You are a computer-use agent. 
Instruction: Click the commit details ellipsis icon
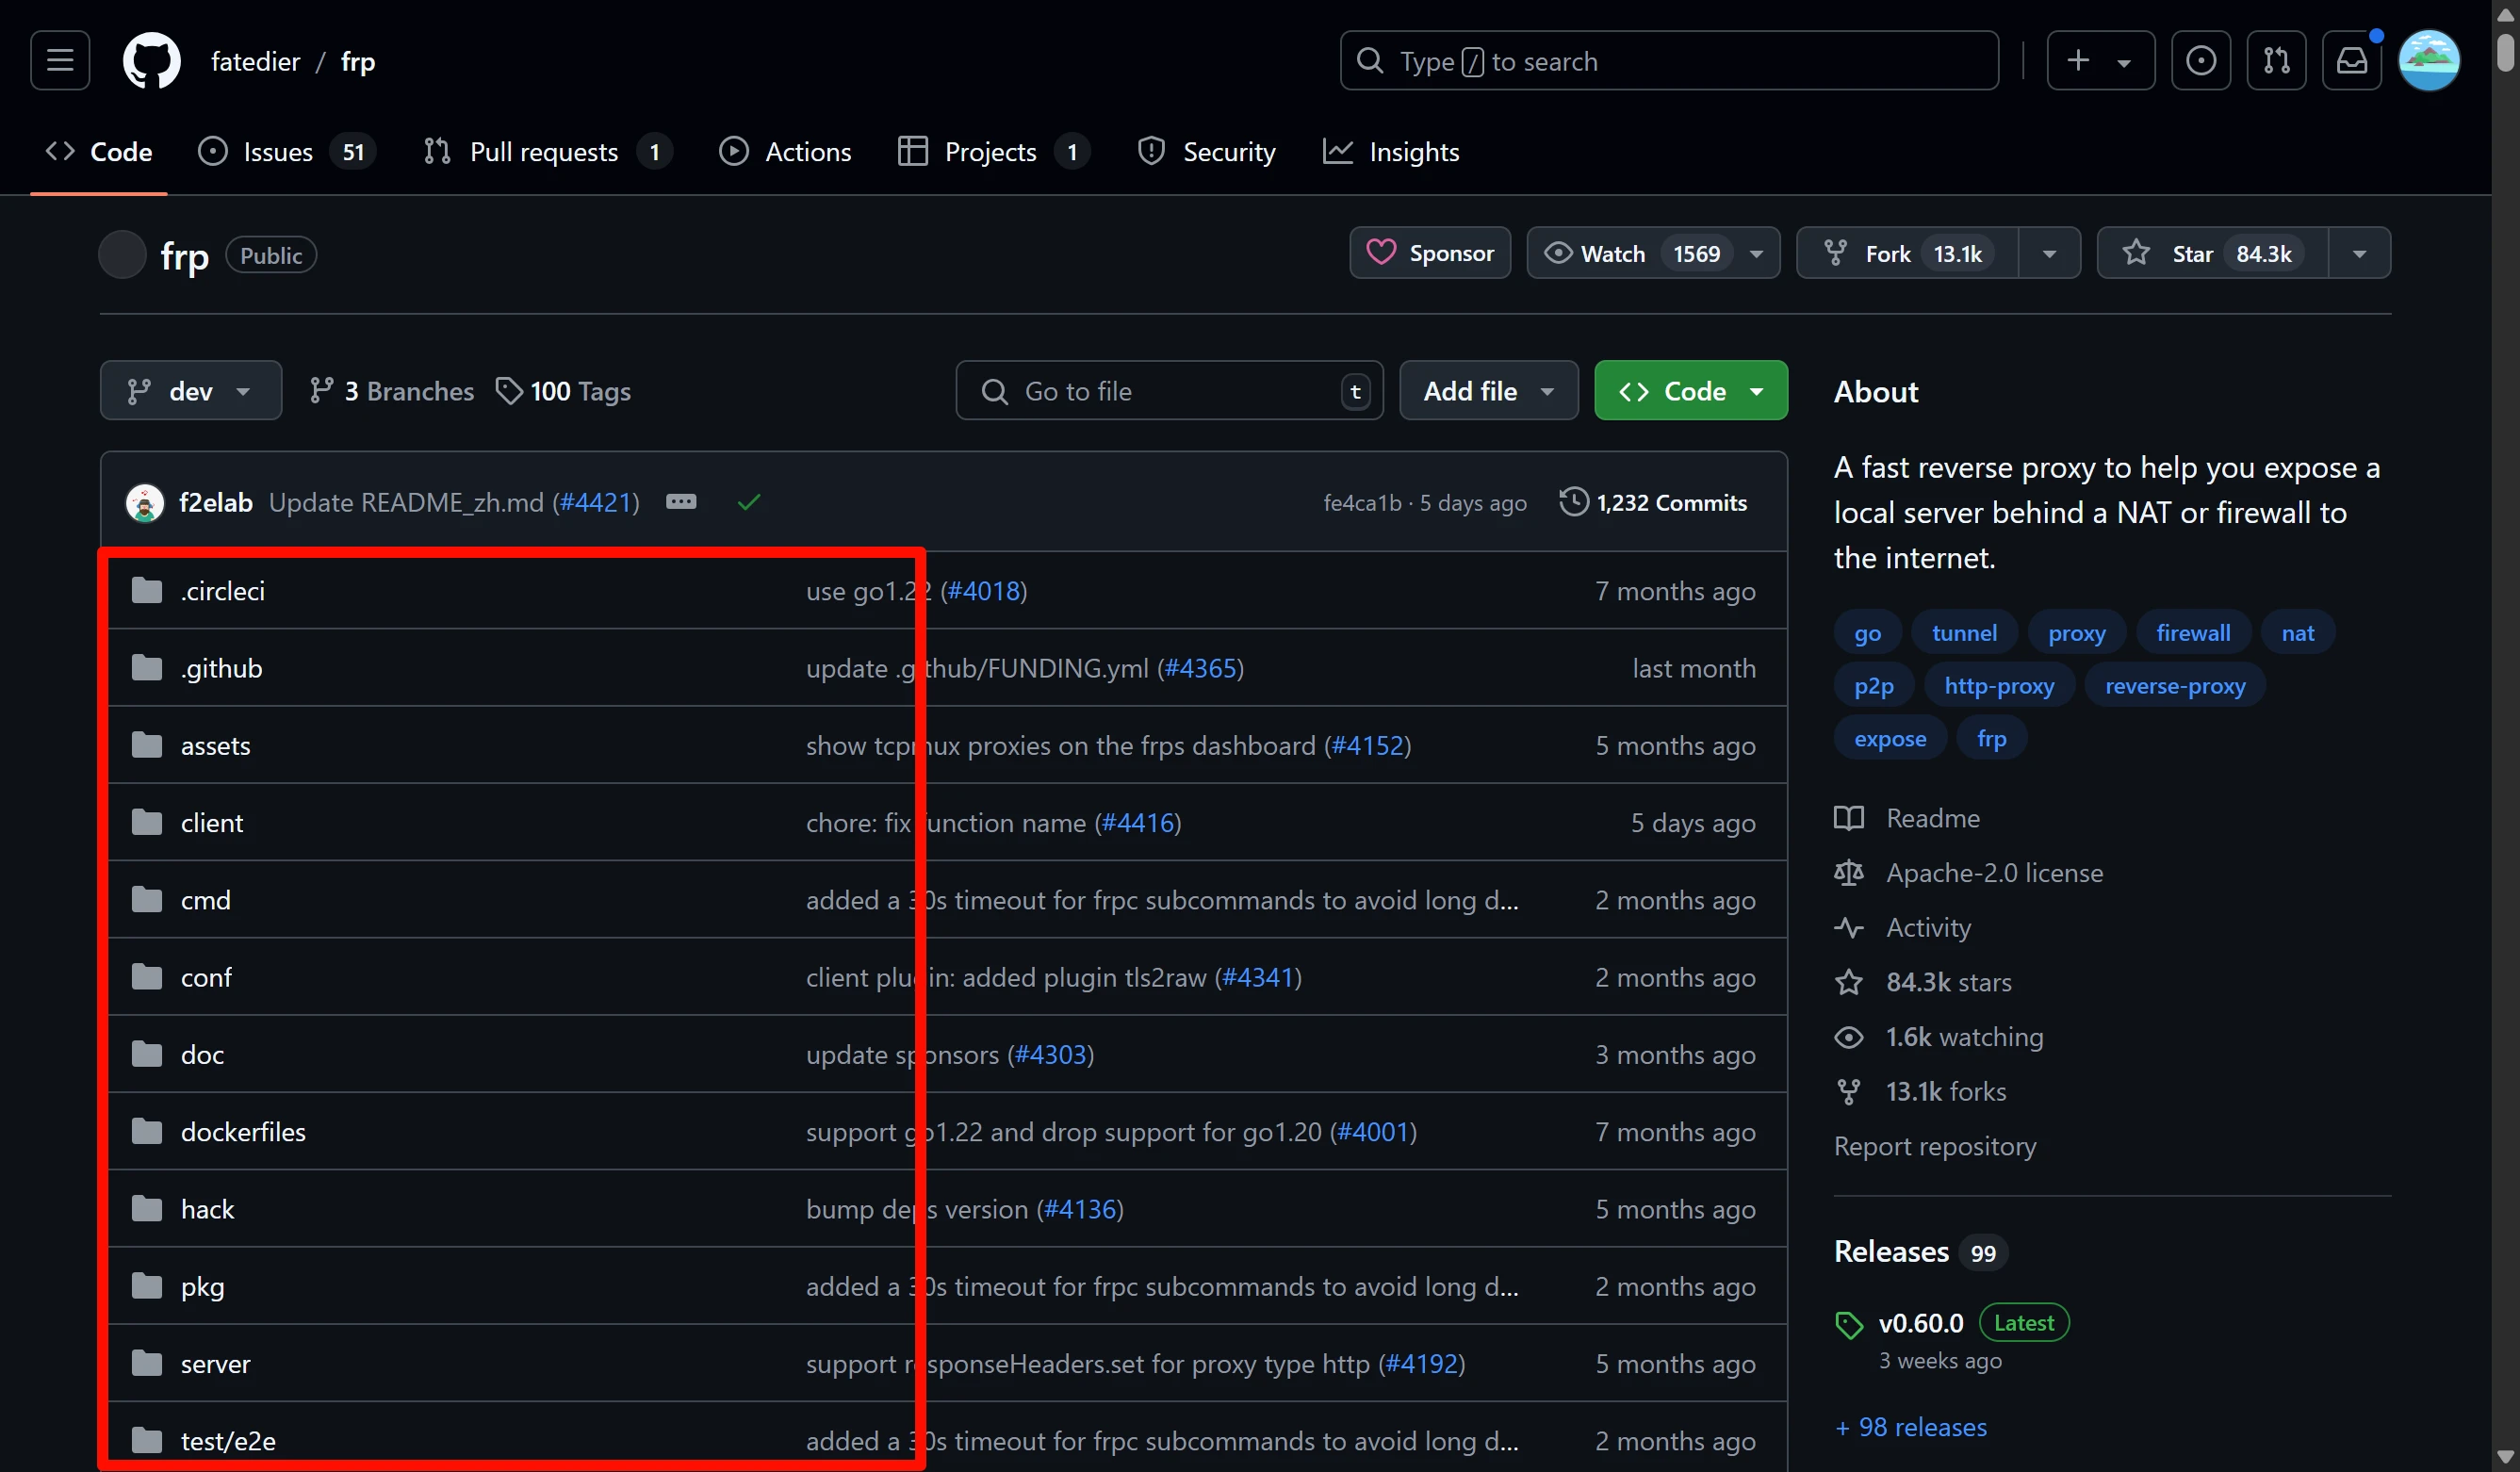point(681,502)
